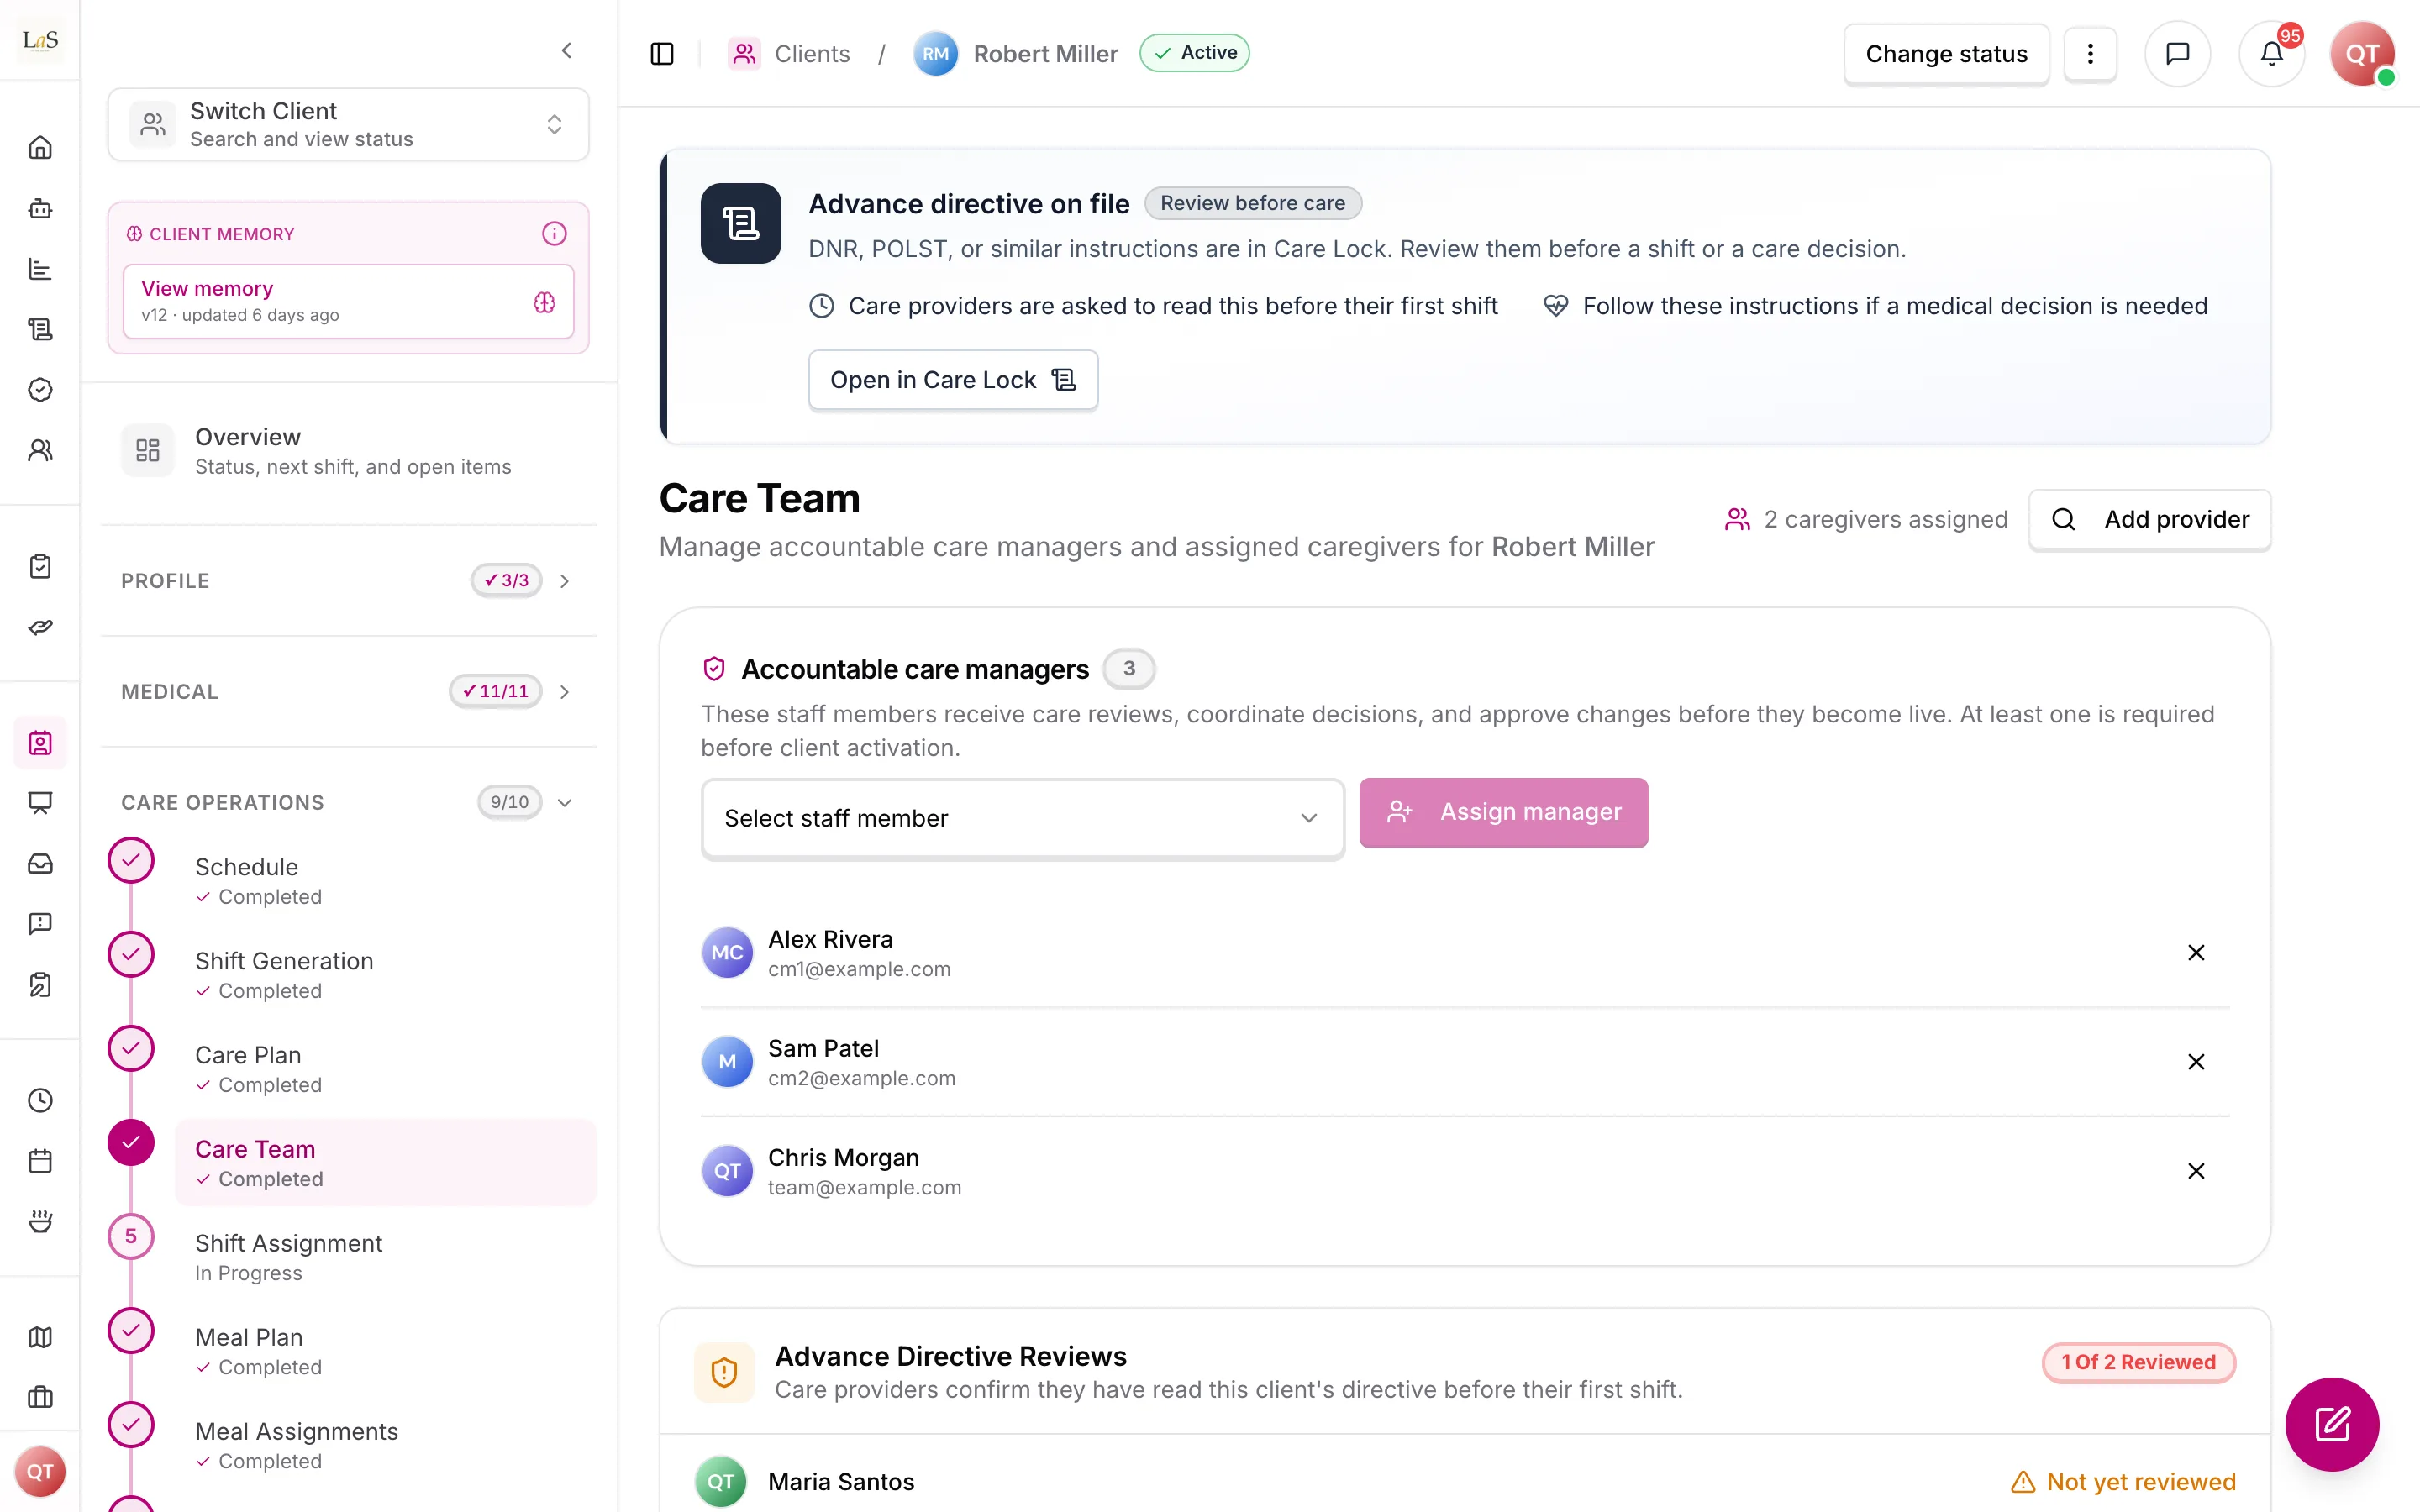Image resolution: width=2420 pixels, height=1512 pixels.
Task: Open the people icon in left rail
Action: (40, 450)
